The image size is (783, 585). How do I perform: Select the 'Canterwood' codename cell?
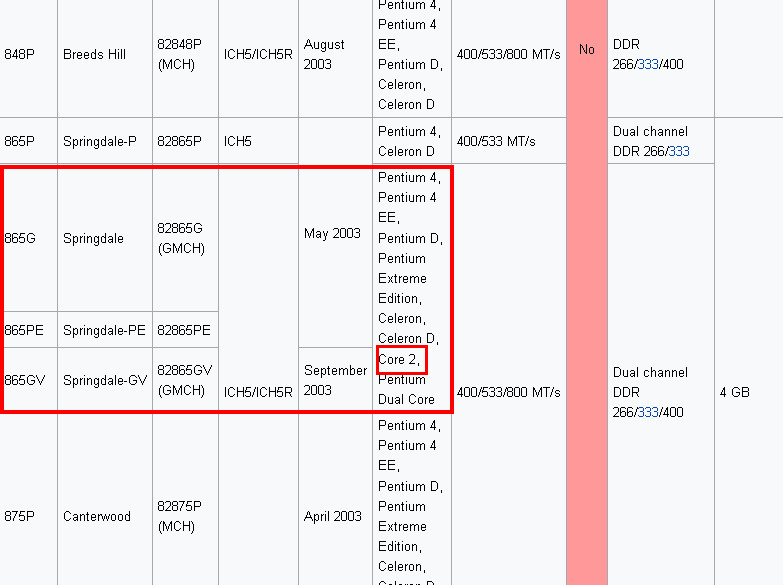(96, 517)
